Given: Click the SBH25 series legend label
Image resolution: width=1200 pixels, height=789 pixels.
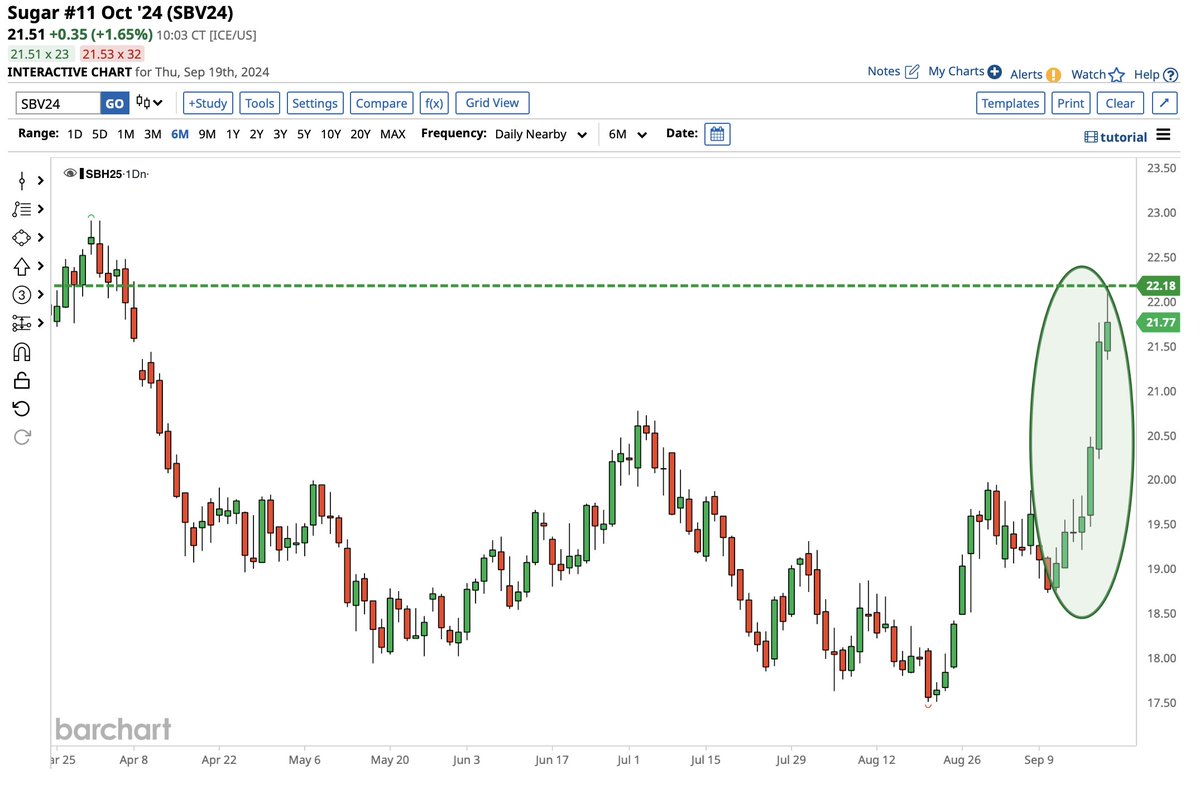Looking at the screenshot, I should pos(102,174).
